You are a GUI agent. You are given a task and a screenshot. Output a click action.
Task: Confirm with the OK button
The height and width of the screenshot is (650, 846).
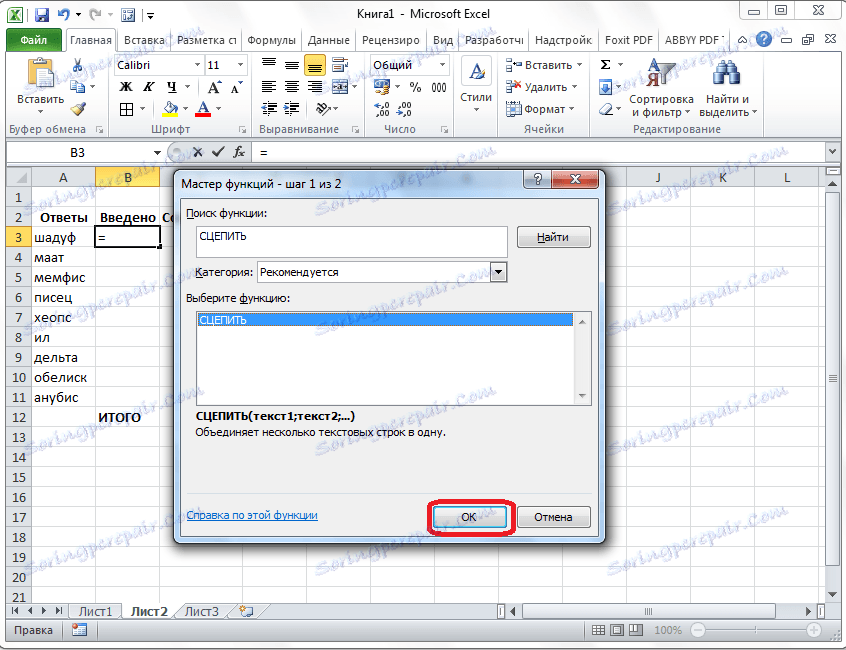(469, 517)
